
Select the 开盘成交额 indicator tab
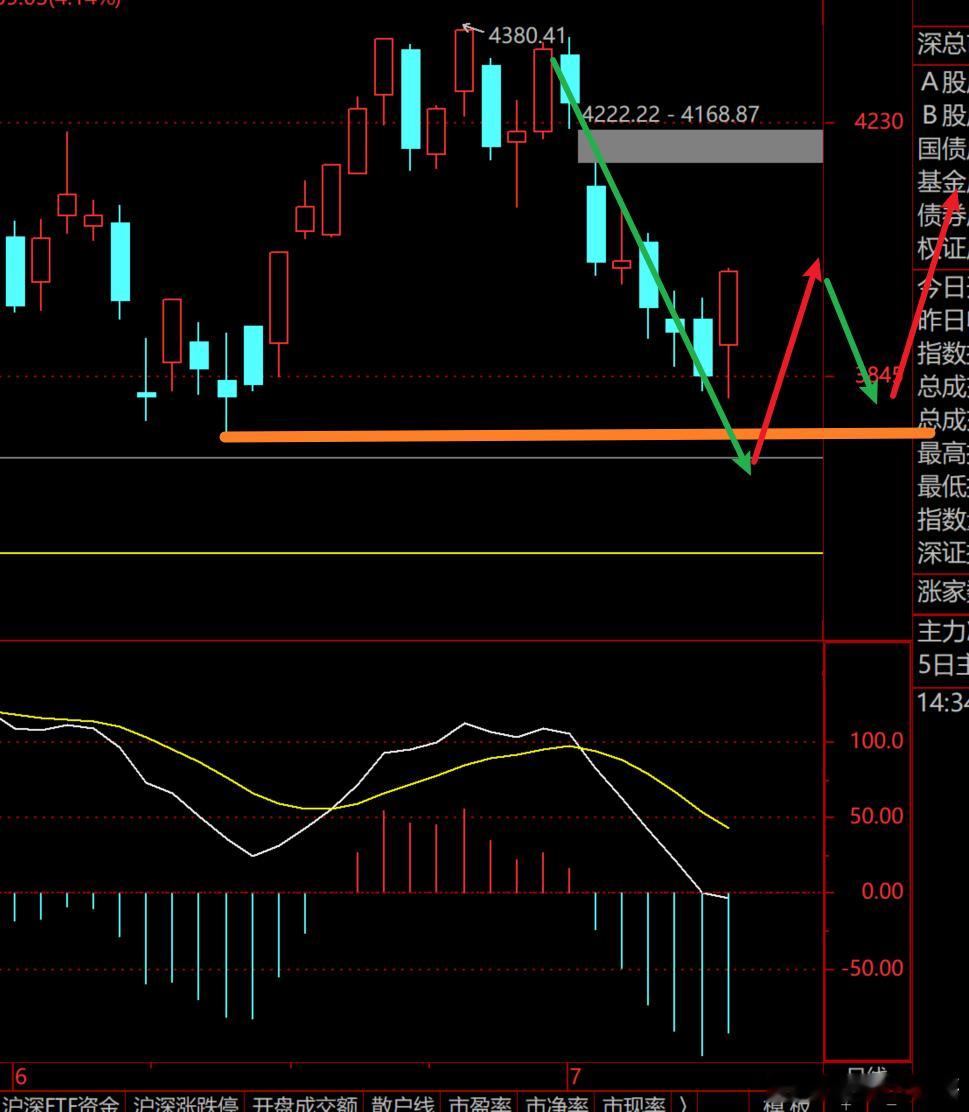(305, 1103)
